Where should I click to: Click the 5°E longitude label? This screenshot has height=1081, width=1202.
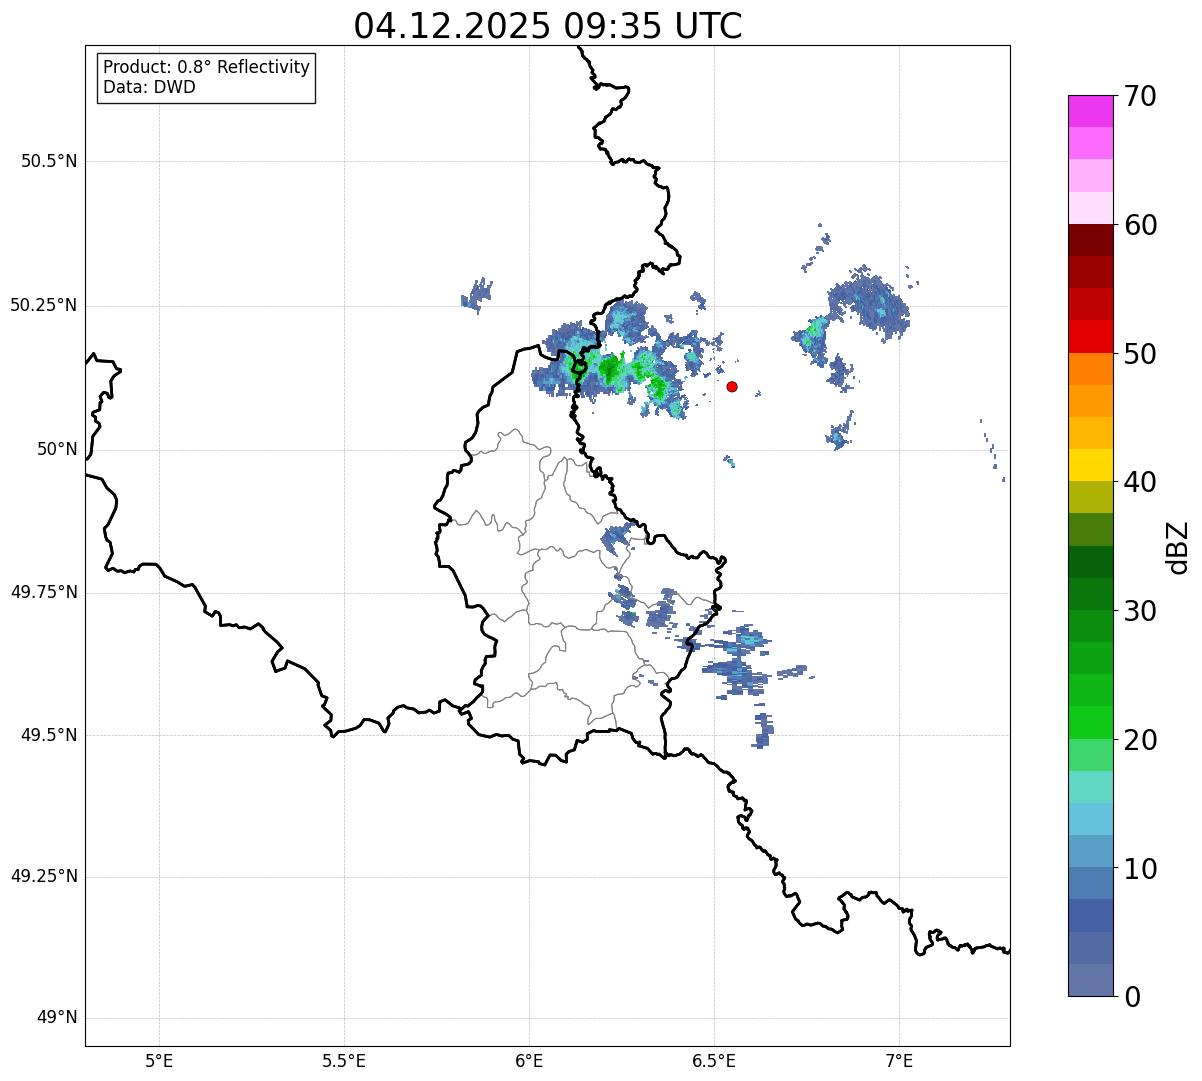point(159,1060)
